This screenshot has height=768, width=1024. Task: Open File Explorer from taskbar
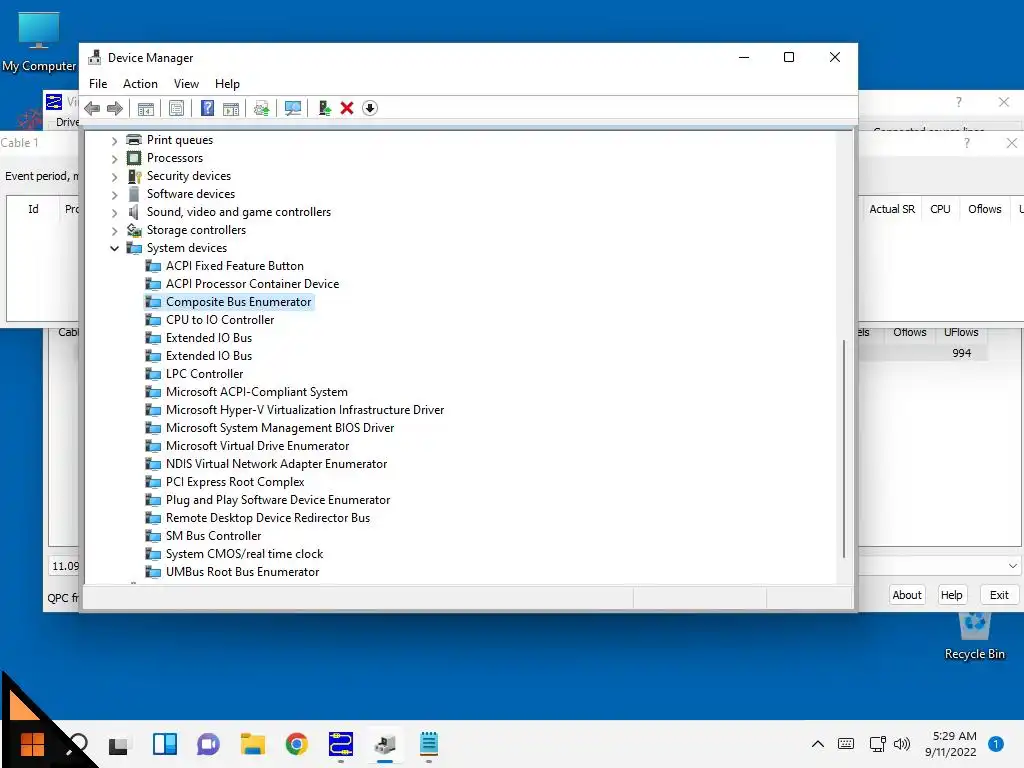pyautogui.click(x=252, y=744)
